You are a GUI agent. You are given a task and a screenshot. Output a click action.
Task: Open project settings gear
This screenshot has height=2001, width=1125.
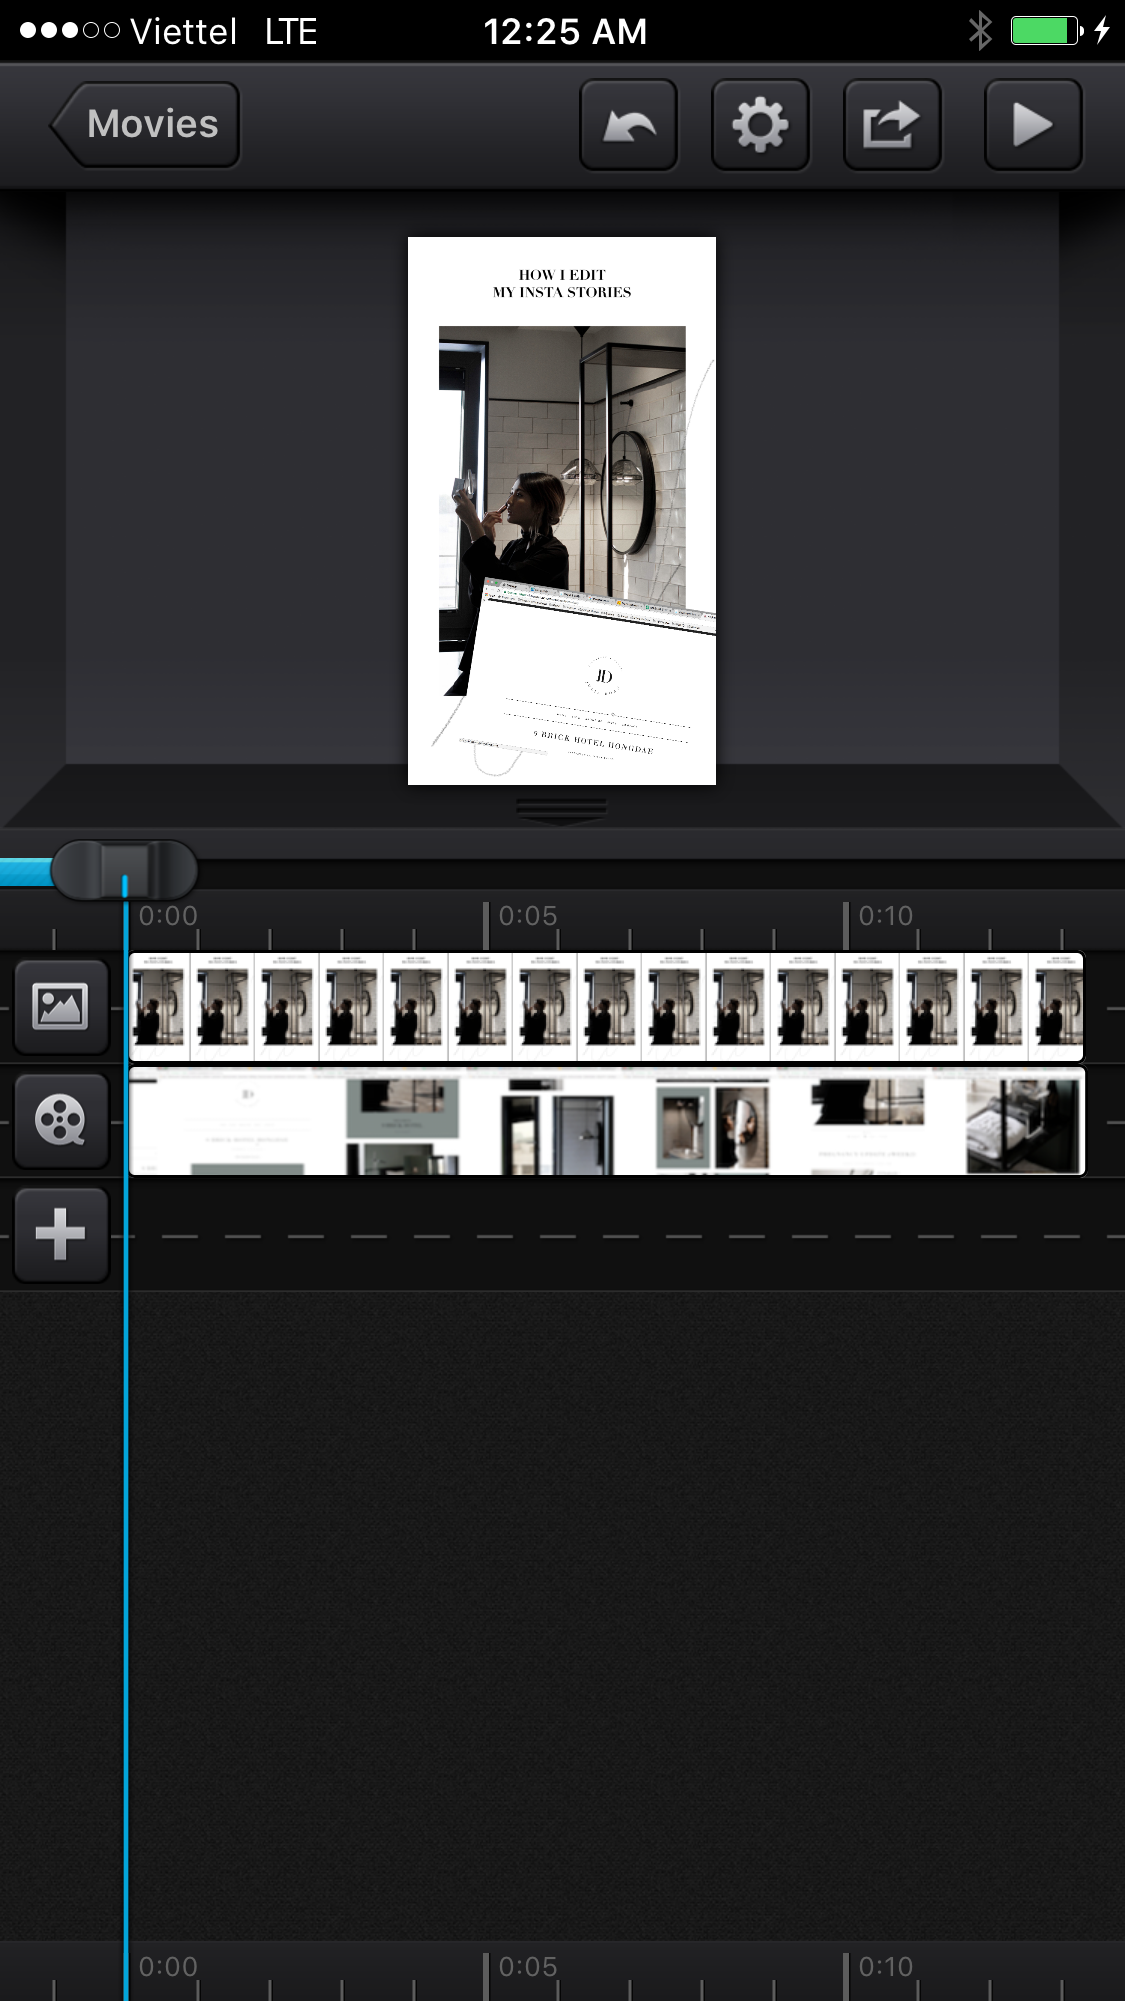click(760, 125)
